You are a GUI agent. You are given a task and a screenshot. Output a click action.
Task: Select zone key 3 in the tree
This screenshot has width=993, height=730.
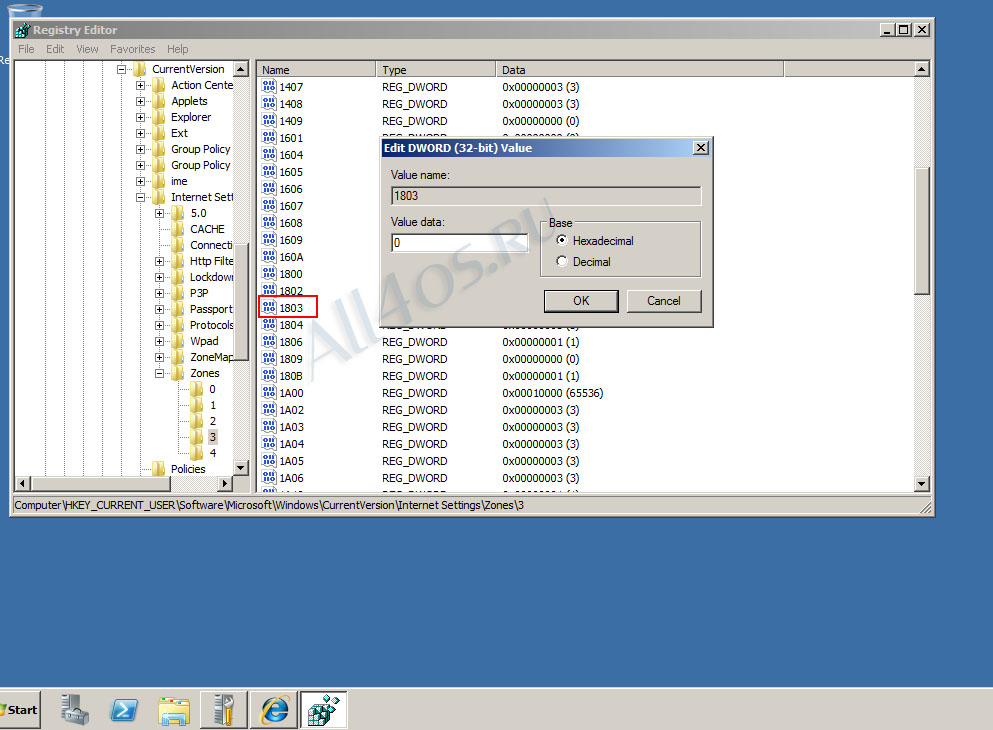213,437
